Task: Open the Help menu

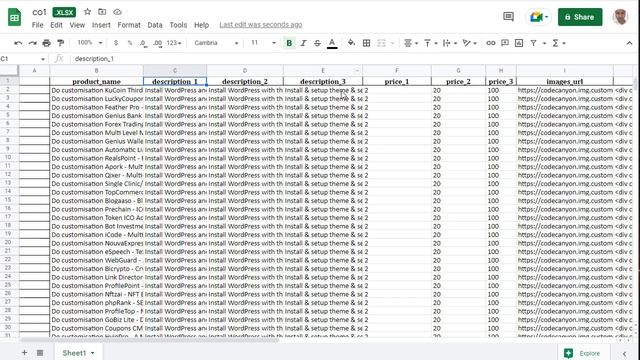Action: click(x=201, y=25)
